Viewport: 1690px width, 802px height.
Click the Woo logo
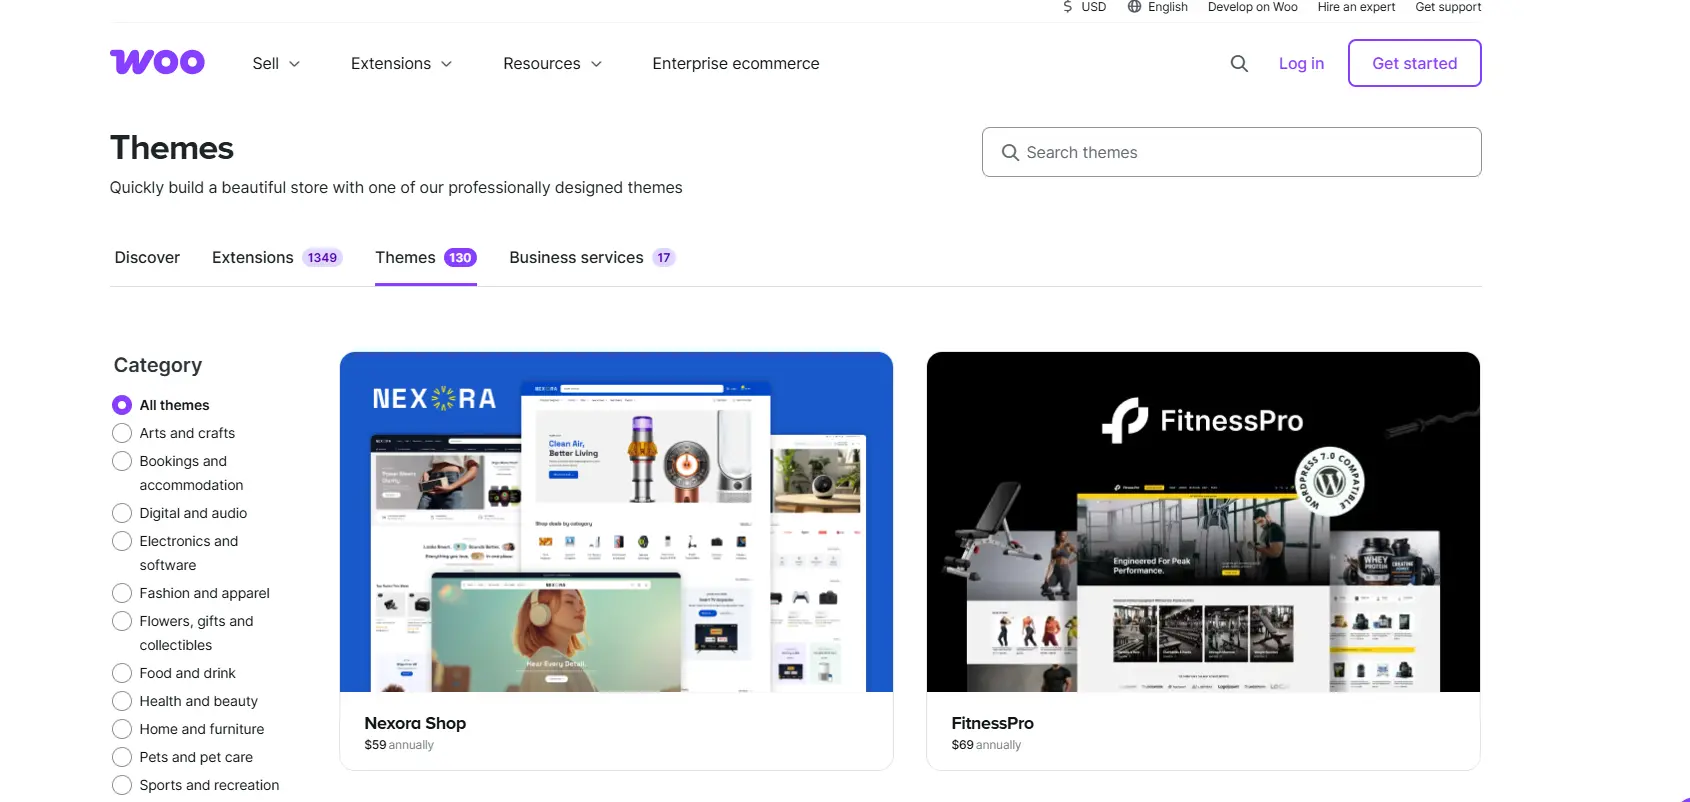pyautogui.click(x=157, y=62)
